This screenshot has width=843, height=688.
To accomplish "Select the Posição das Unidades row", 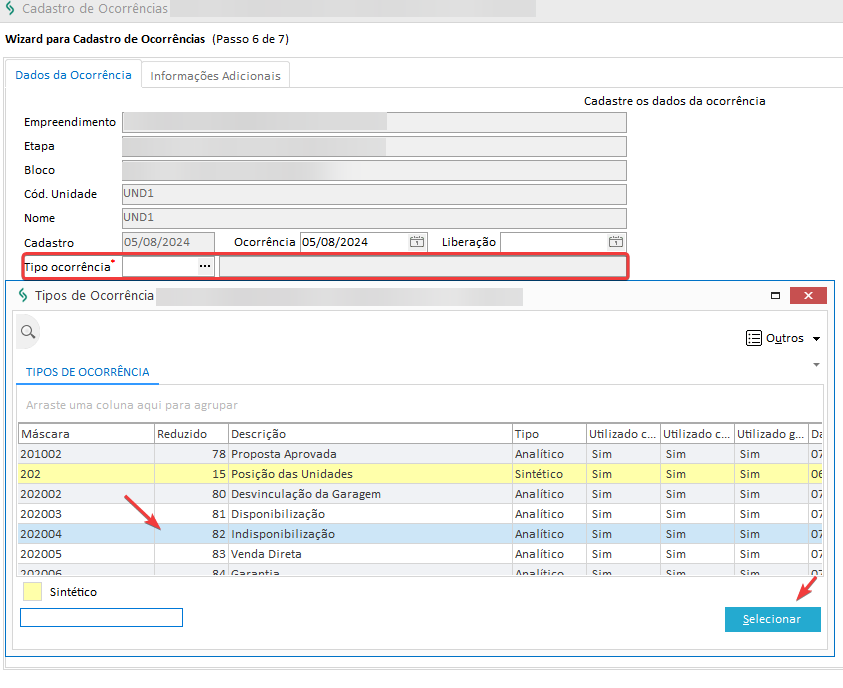I will coord(291,474).
